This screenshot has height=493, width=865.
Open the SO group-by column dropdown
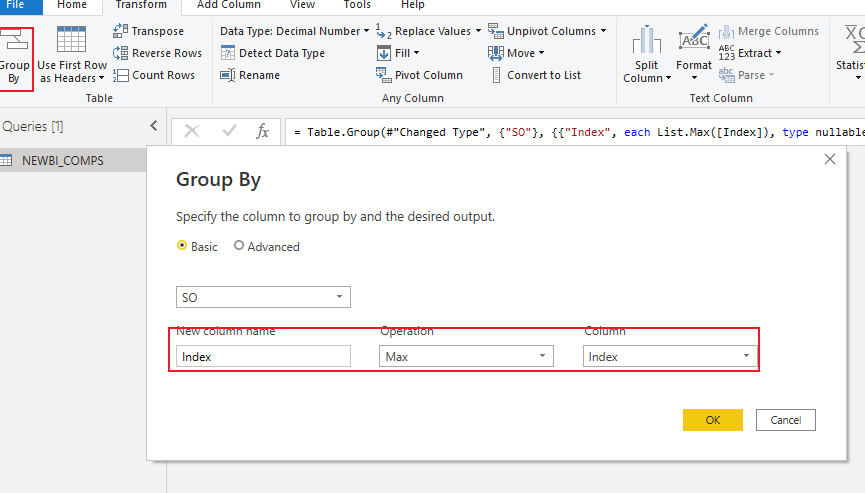tap(263, 297)
